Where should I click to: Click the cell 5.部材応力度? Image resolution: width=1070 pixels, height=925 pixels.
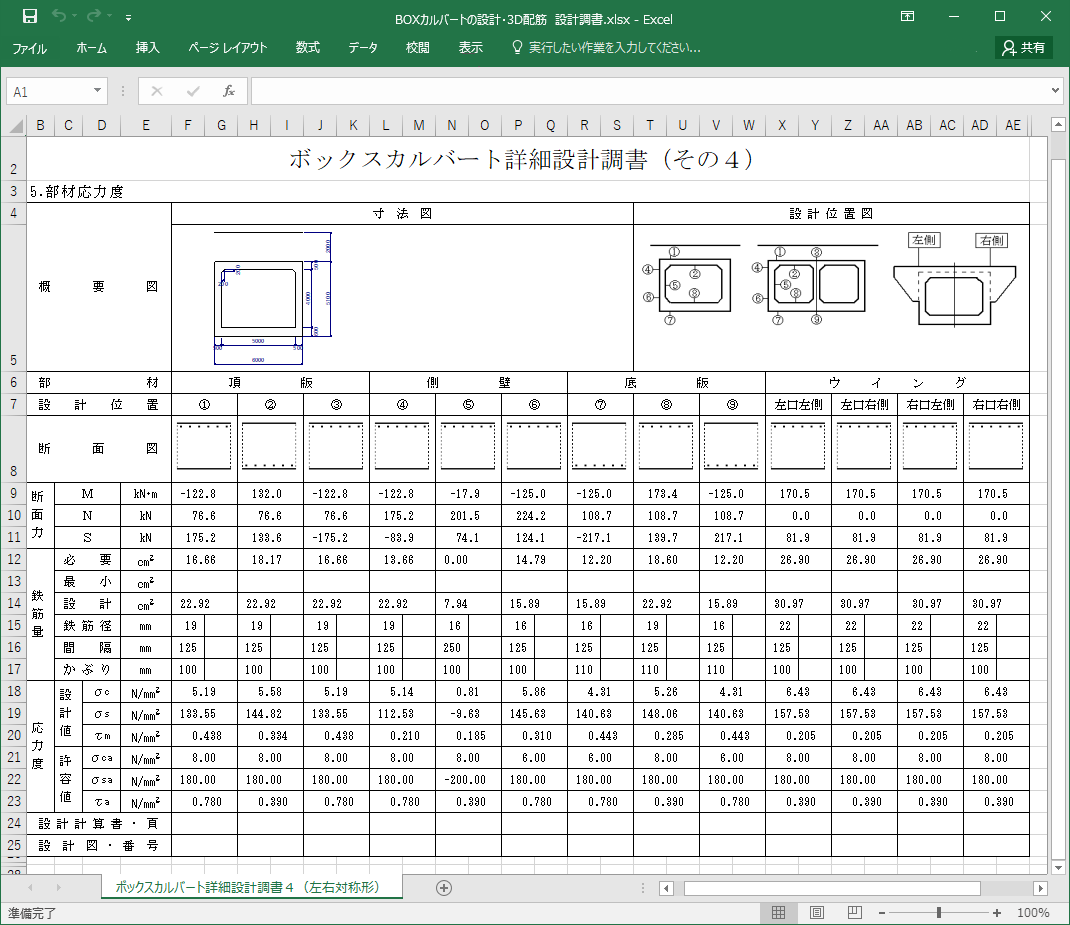tap(76, 192)
